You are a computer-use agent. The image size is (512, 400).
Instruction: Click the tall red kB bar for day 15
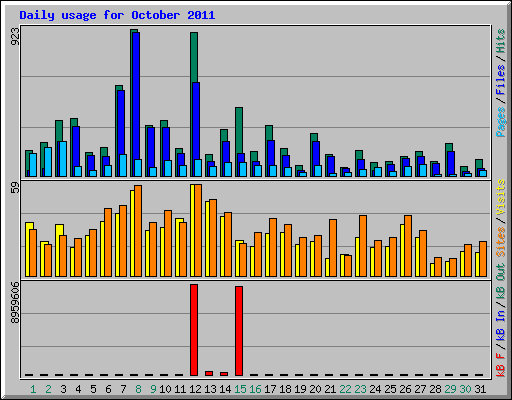pos(239,331)
